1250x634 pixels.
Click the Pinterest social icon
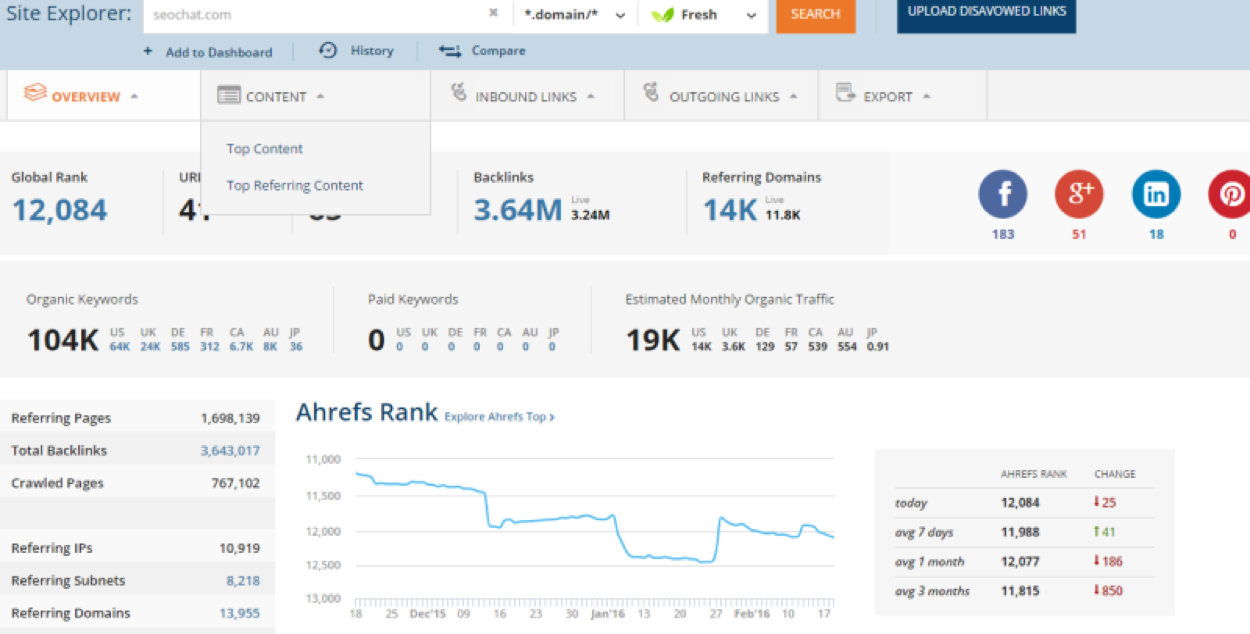pos(1231,195)
